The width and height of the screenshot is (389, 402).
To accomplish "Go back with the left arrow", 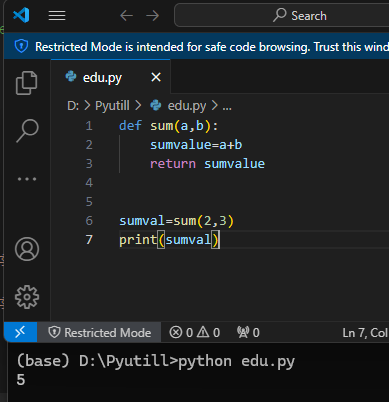I will coord(127,15).
